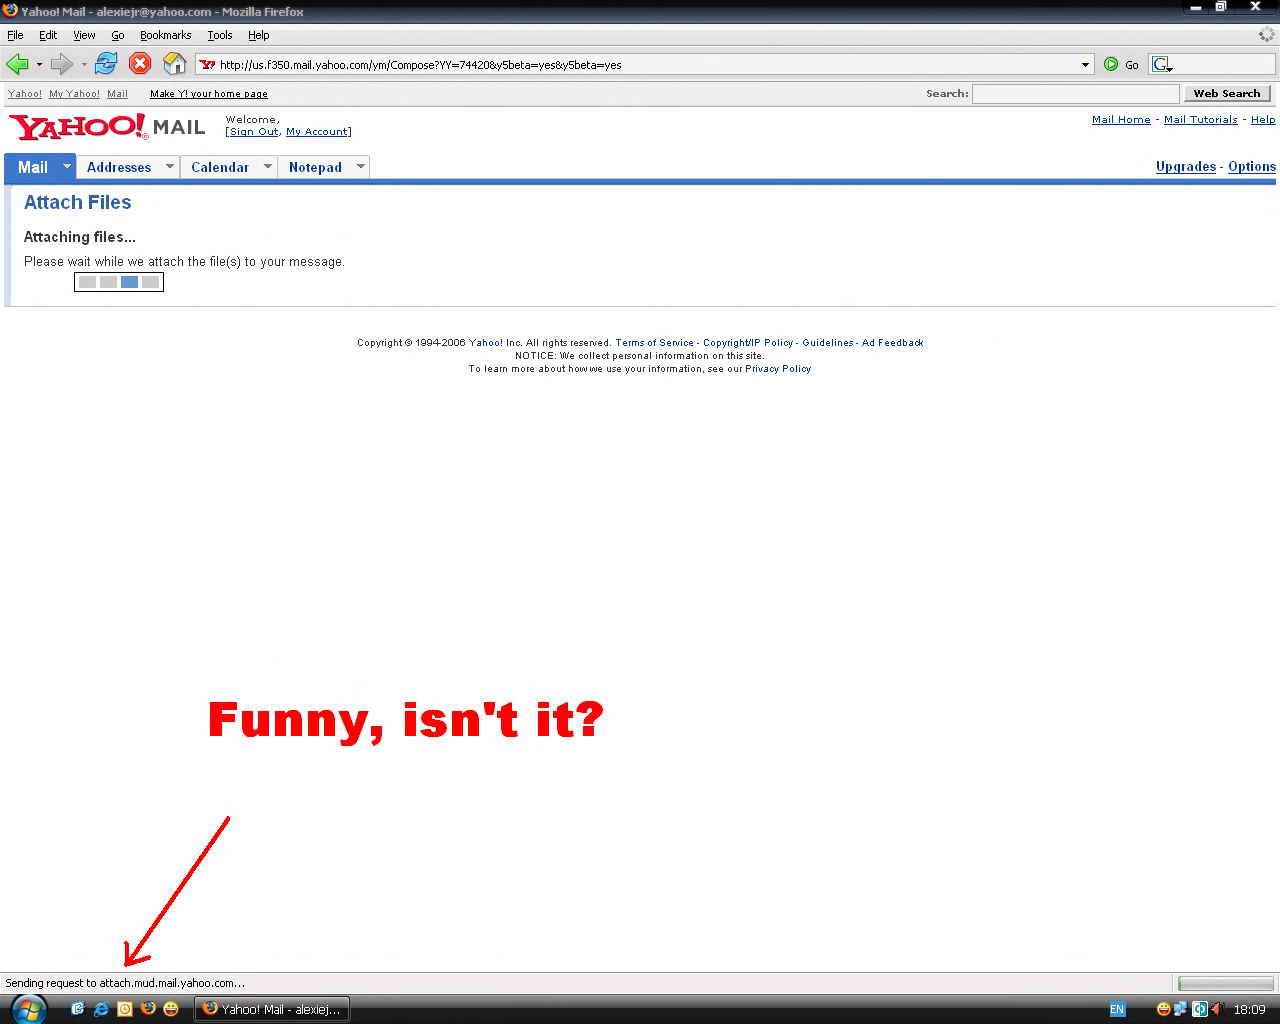The height and width of the screenshot is (1024, 1280).
Task: Go to the browser Home page icon
Action: tap(175, 64)
